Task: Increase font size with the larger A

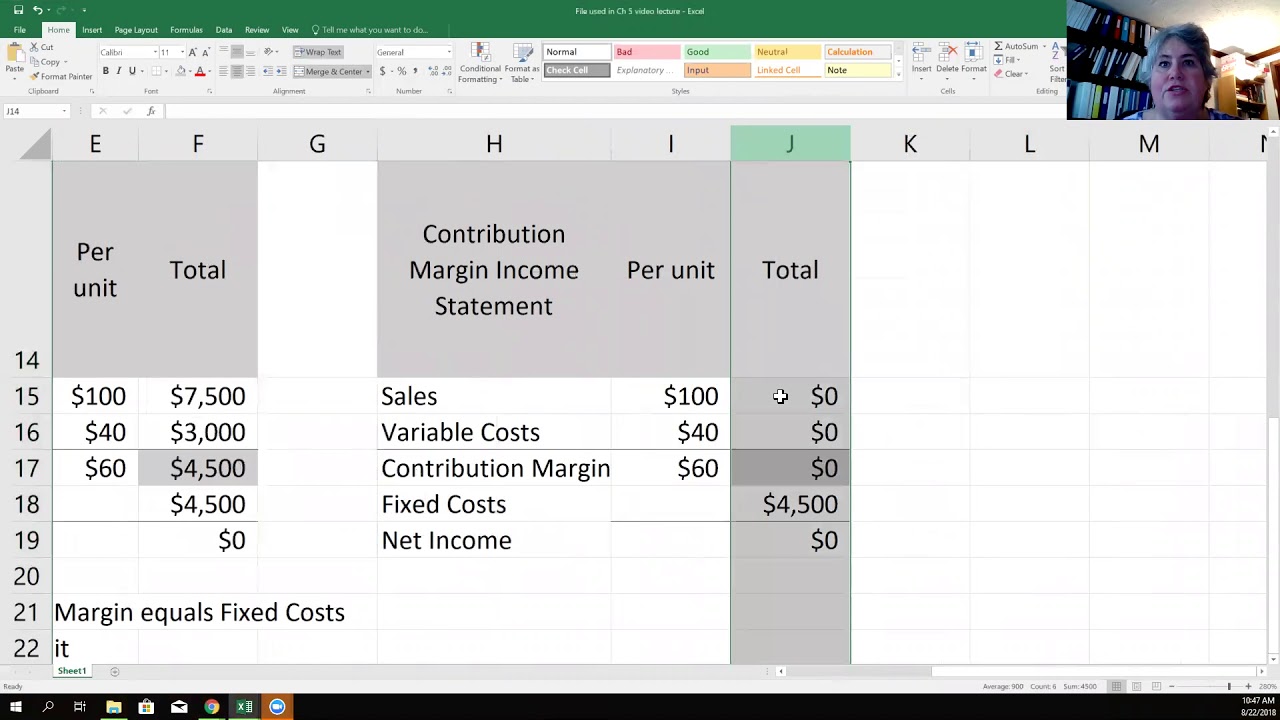Action: tap(193, 52)
